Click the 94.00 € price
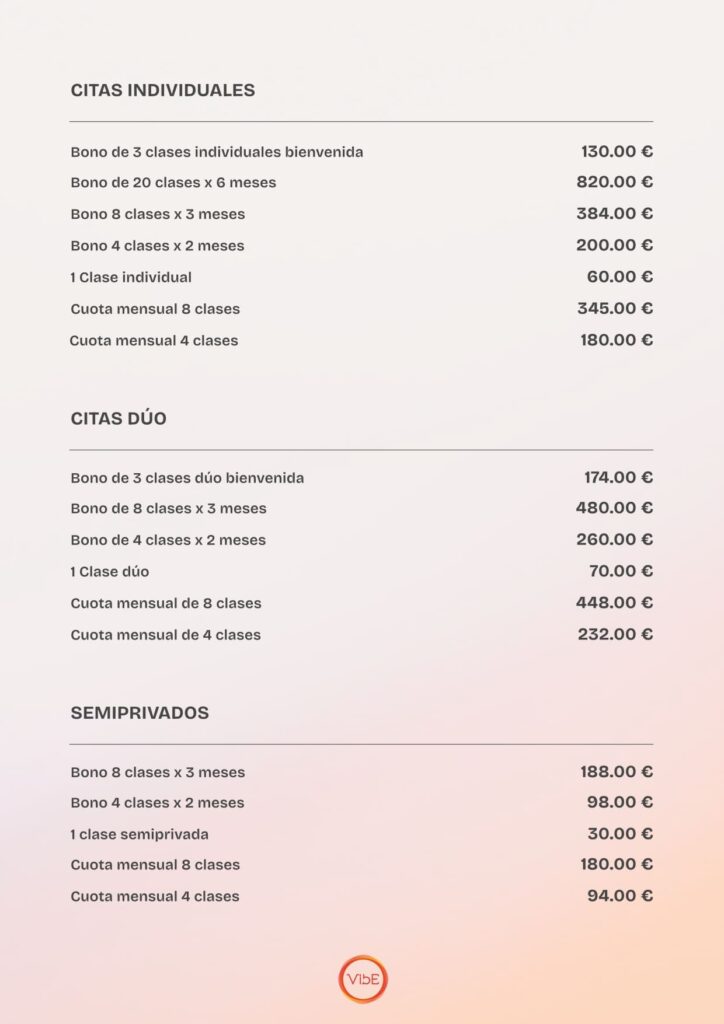This screenshot has width=724, height=1024. [619, 896]
